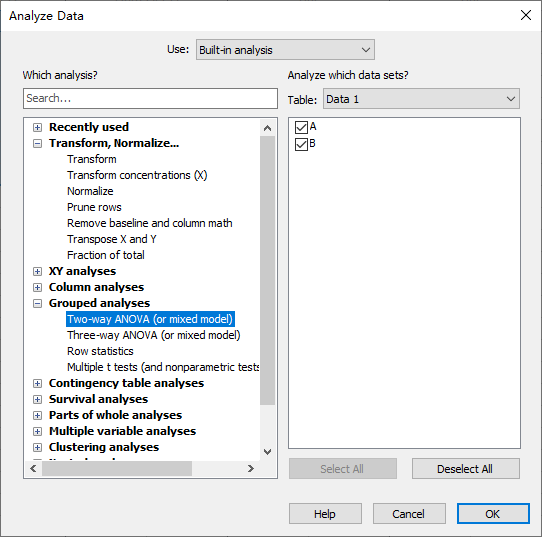
Task: Expand the XY analyses category
Action: [37, 271]
